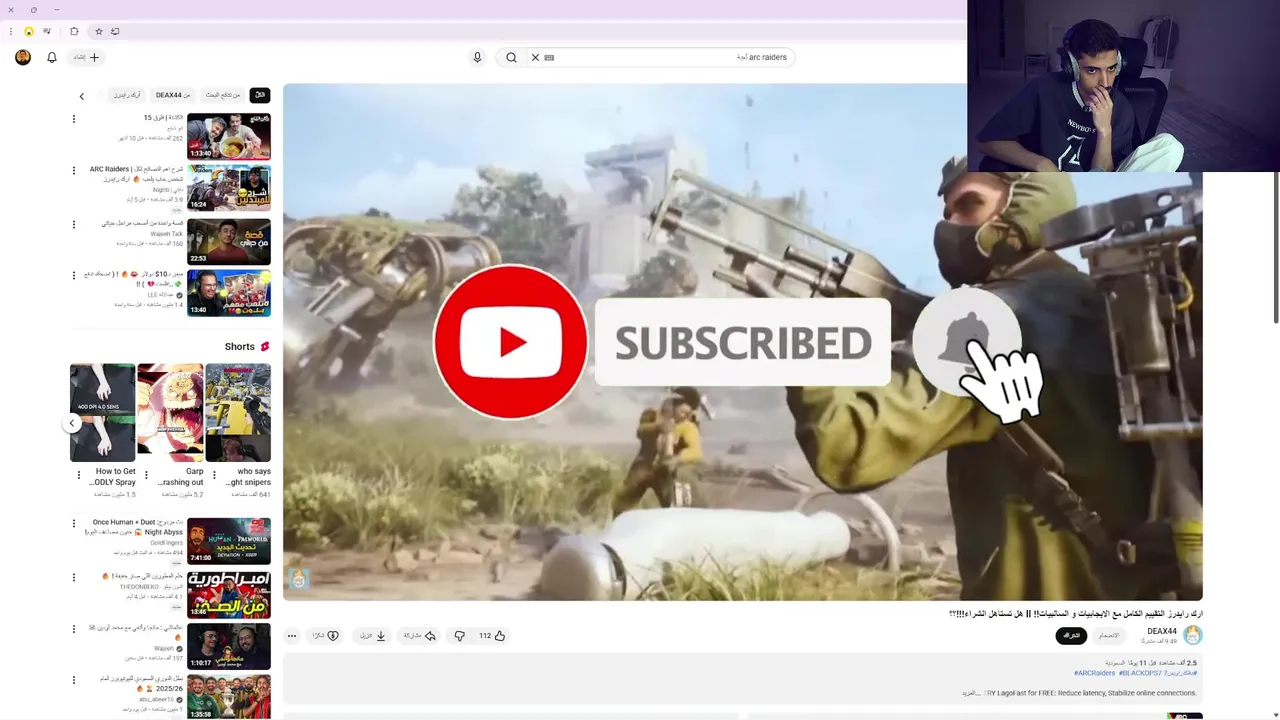Open the 1:13:40 video thumbnail
Screen dimensions: 1280x720
coord(229,136)
